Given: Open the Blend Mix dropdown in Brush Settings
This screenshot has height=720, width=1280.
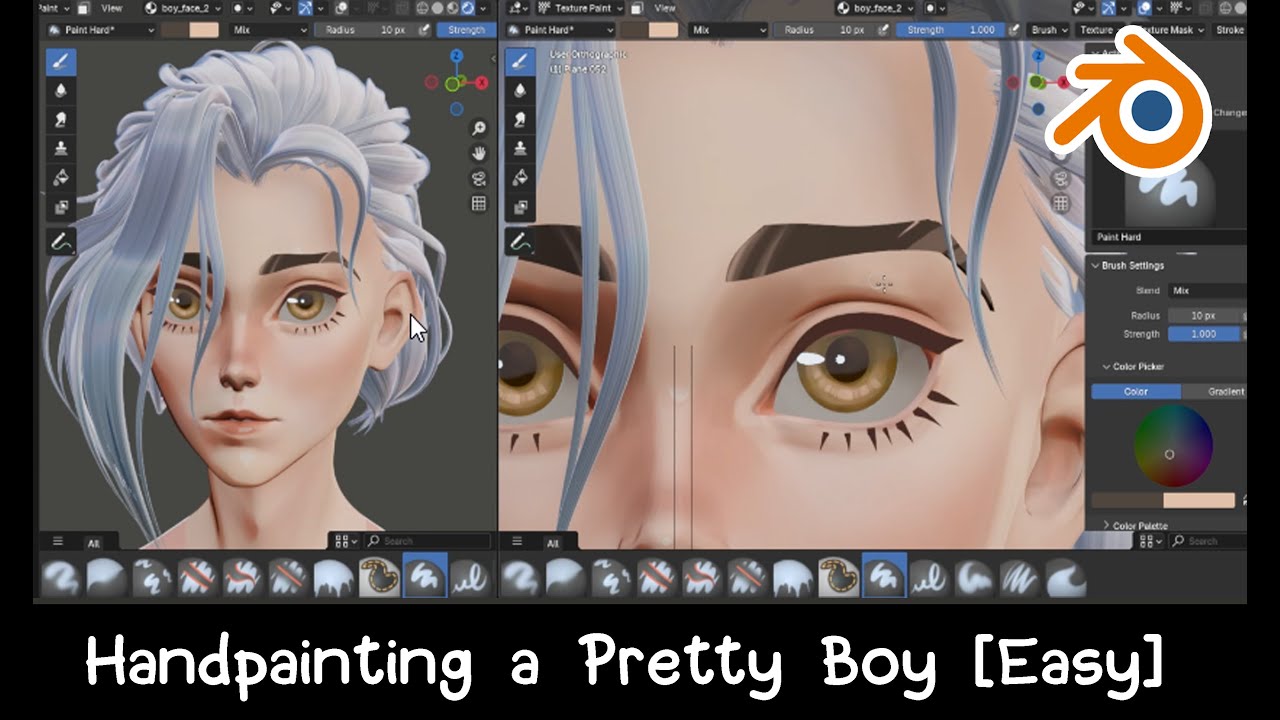Looking at the screenshot, I should (x=1207, y=291).
